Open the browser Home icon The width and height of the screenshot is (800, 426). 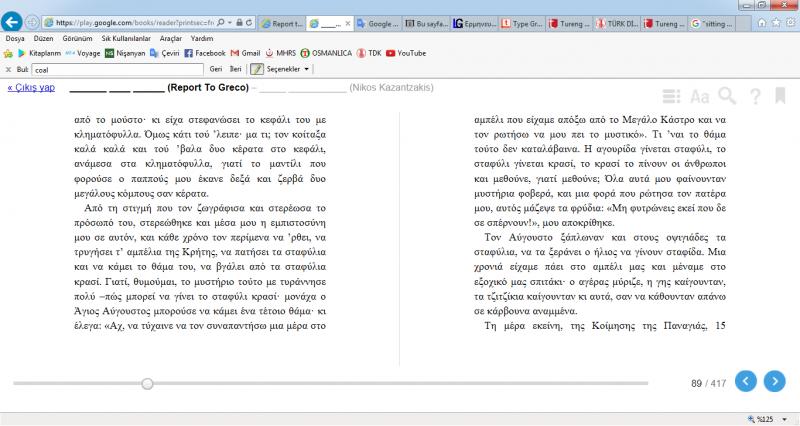762,23
